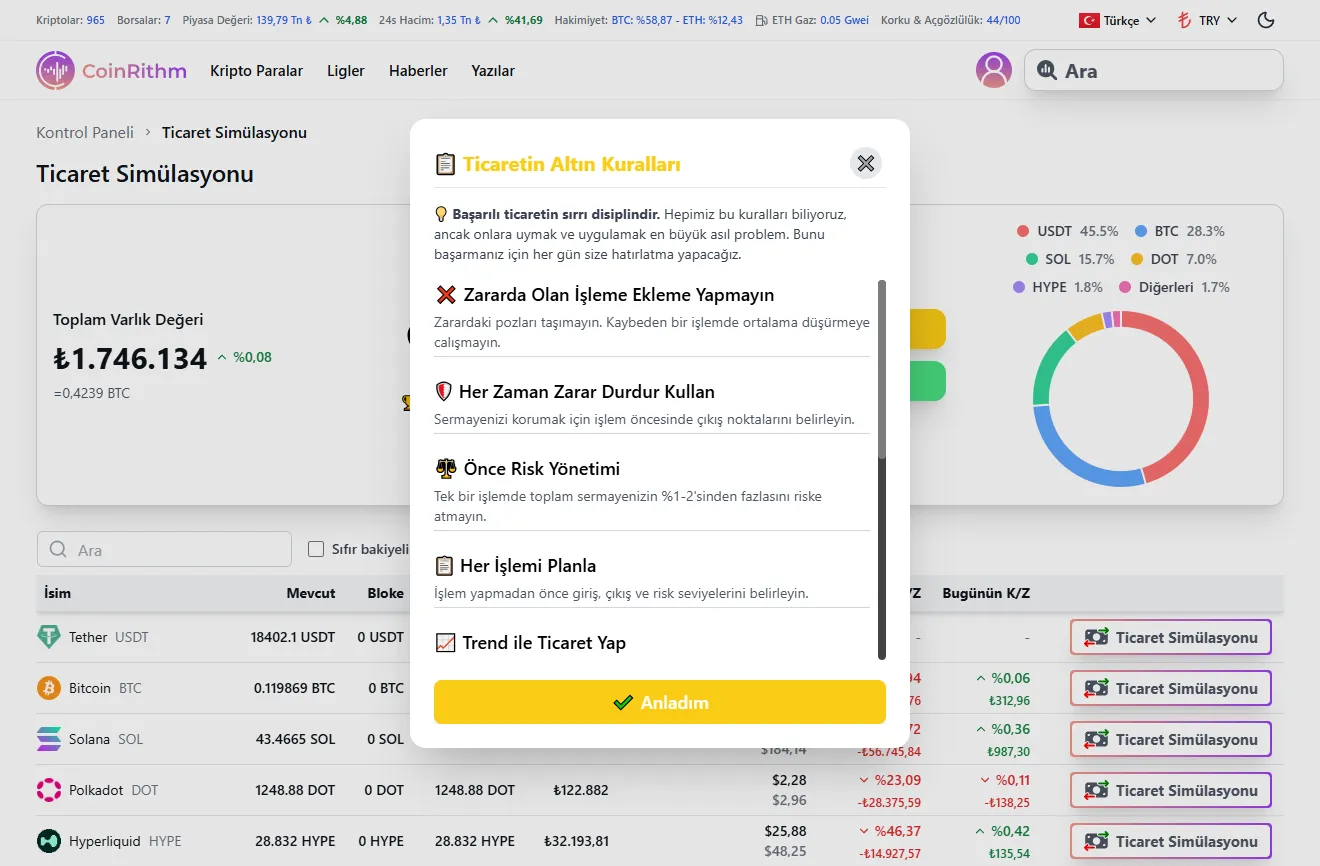Click the magnifier icon in the header search bar
Image resolution: width=1320 pixels, height=866 pixels.
1047,70
